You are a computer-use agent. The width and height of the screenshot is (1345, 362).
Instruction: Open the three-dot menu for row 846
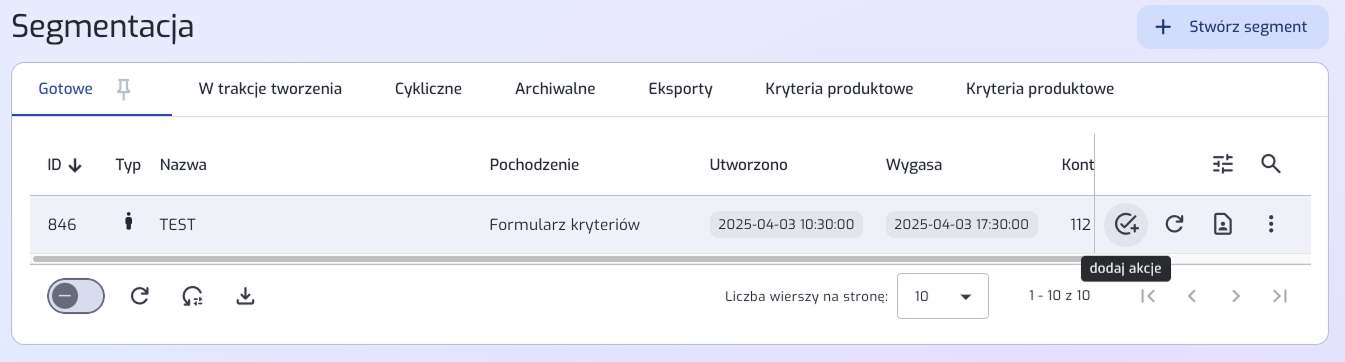pos(1271,224)
